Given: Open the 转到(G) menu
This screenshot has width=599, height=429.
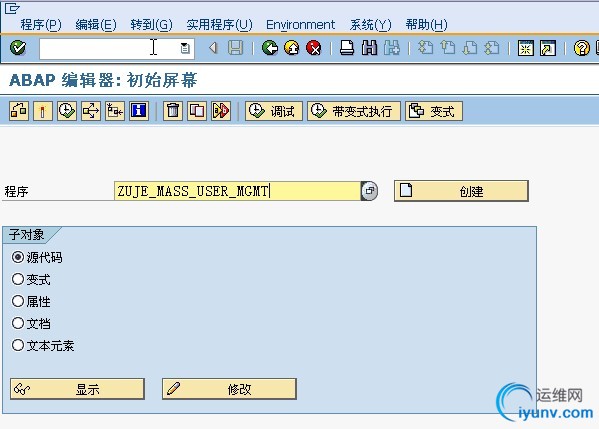Looking at the screenshot, I should click(x=151, y=25).
